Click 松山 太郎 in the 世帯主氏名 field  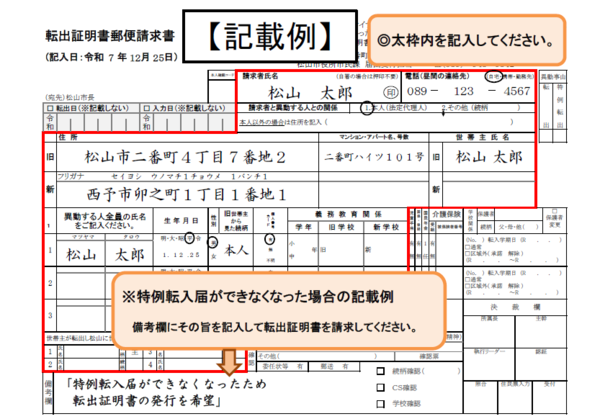(489, 157)
